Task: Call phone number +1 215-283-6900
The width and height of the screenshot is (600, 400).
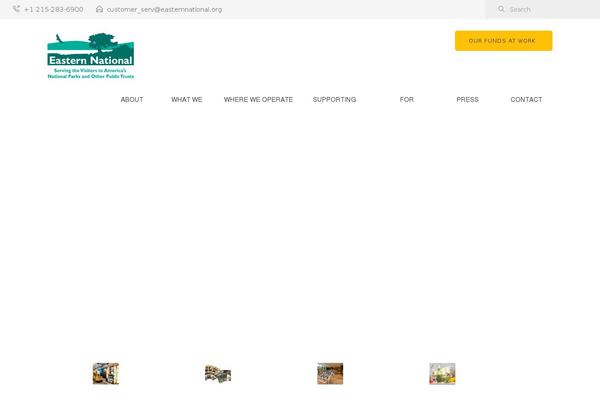Action: 54,9
